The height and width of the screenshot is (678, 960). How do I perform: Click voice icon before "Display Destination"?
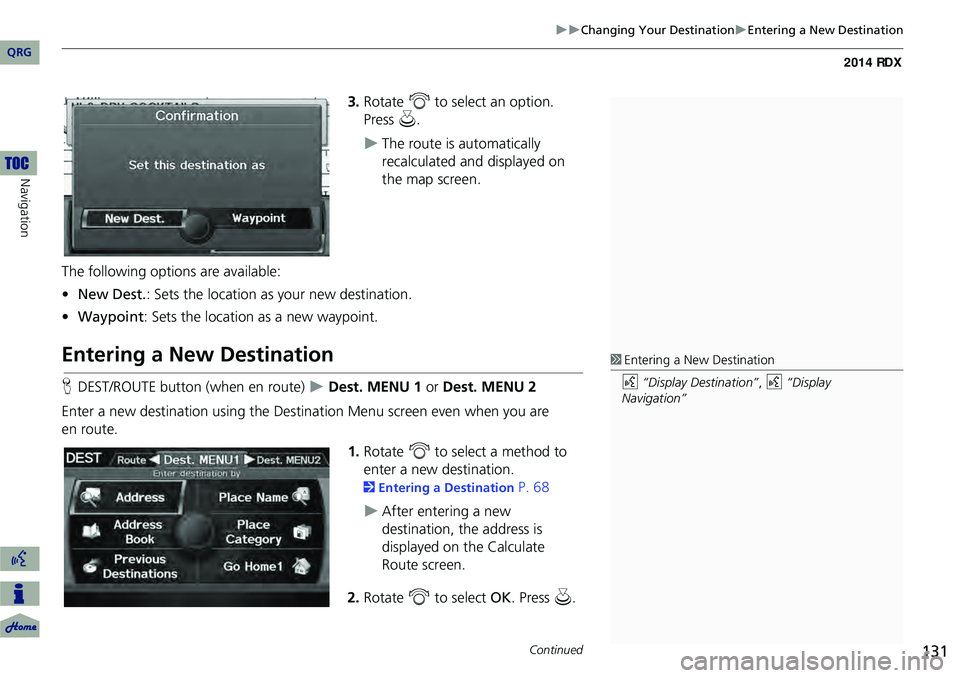(x=630, y=383)
